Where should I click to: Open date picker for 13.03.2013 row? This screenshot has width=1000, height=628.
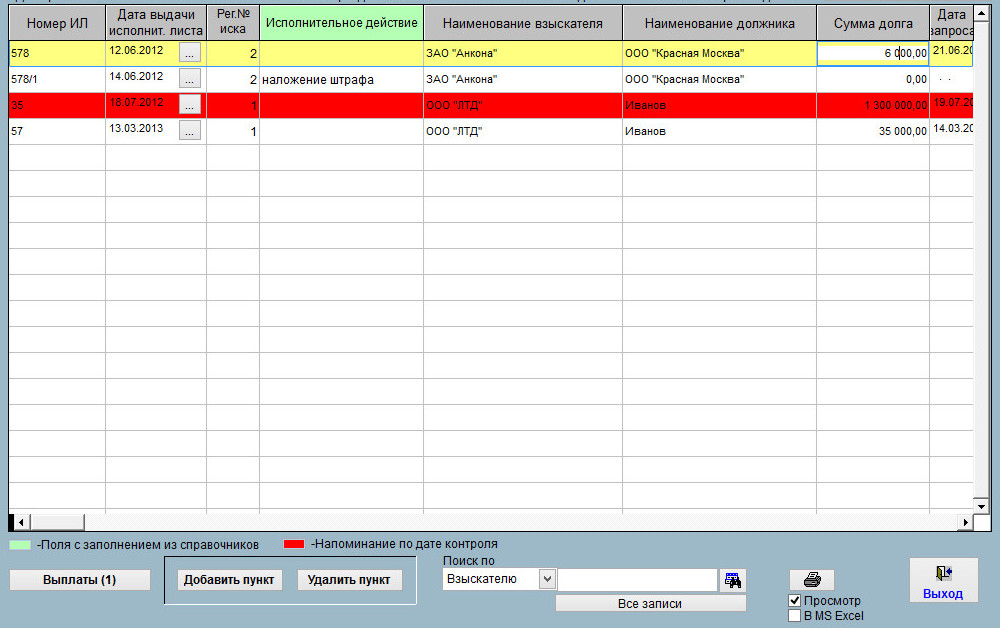[x=189, y=131]
